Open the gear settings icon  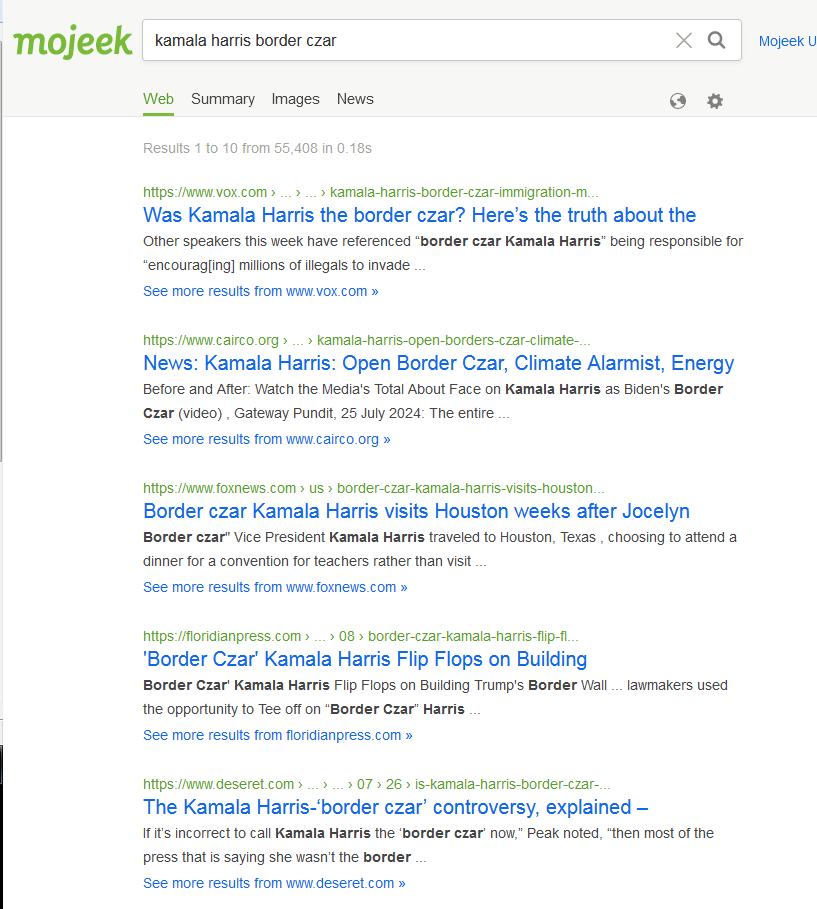(715, 101)
